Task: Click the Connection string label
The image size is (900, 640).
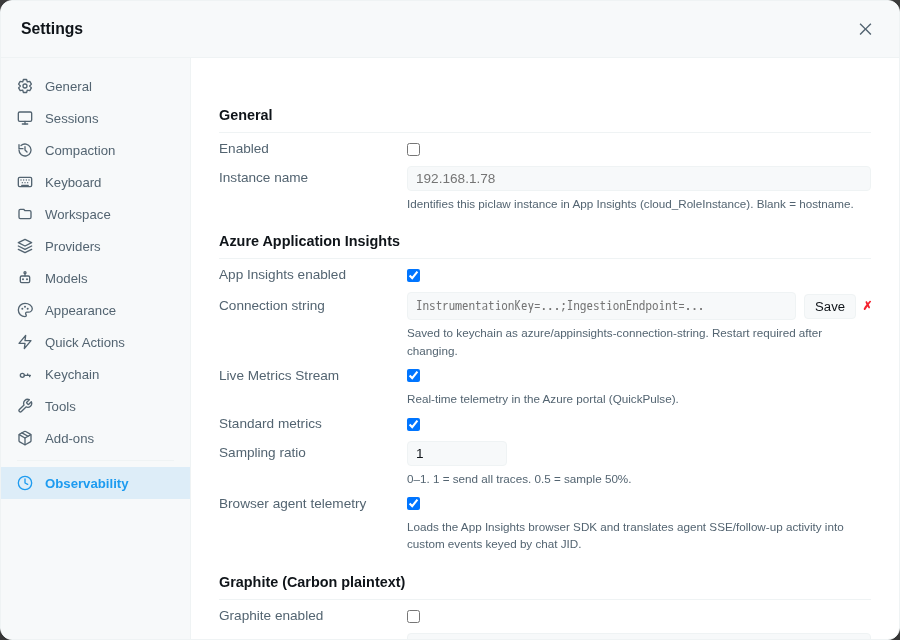Action: pos(272,305)
